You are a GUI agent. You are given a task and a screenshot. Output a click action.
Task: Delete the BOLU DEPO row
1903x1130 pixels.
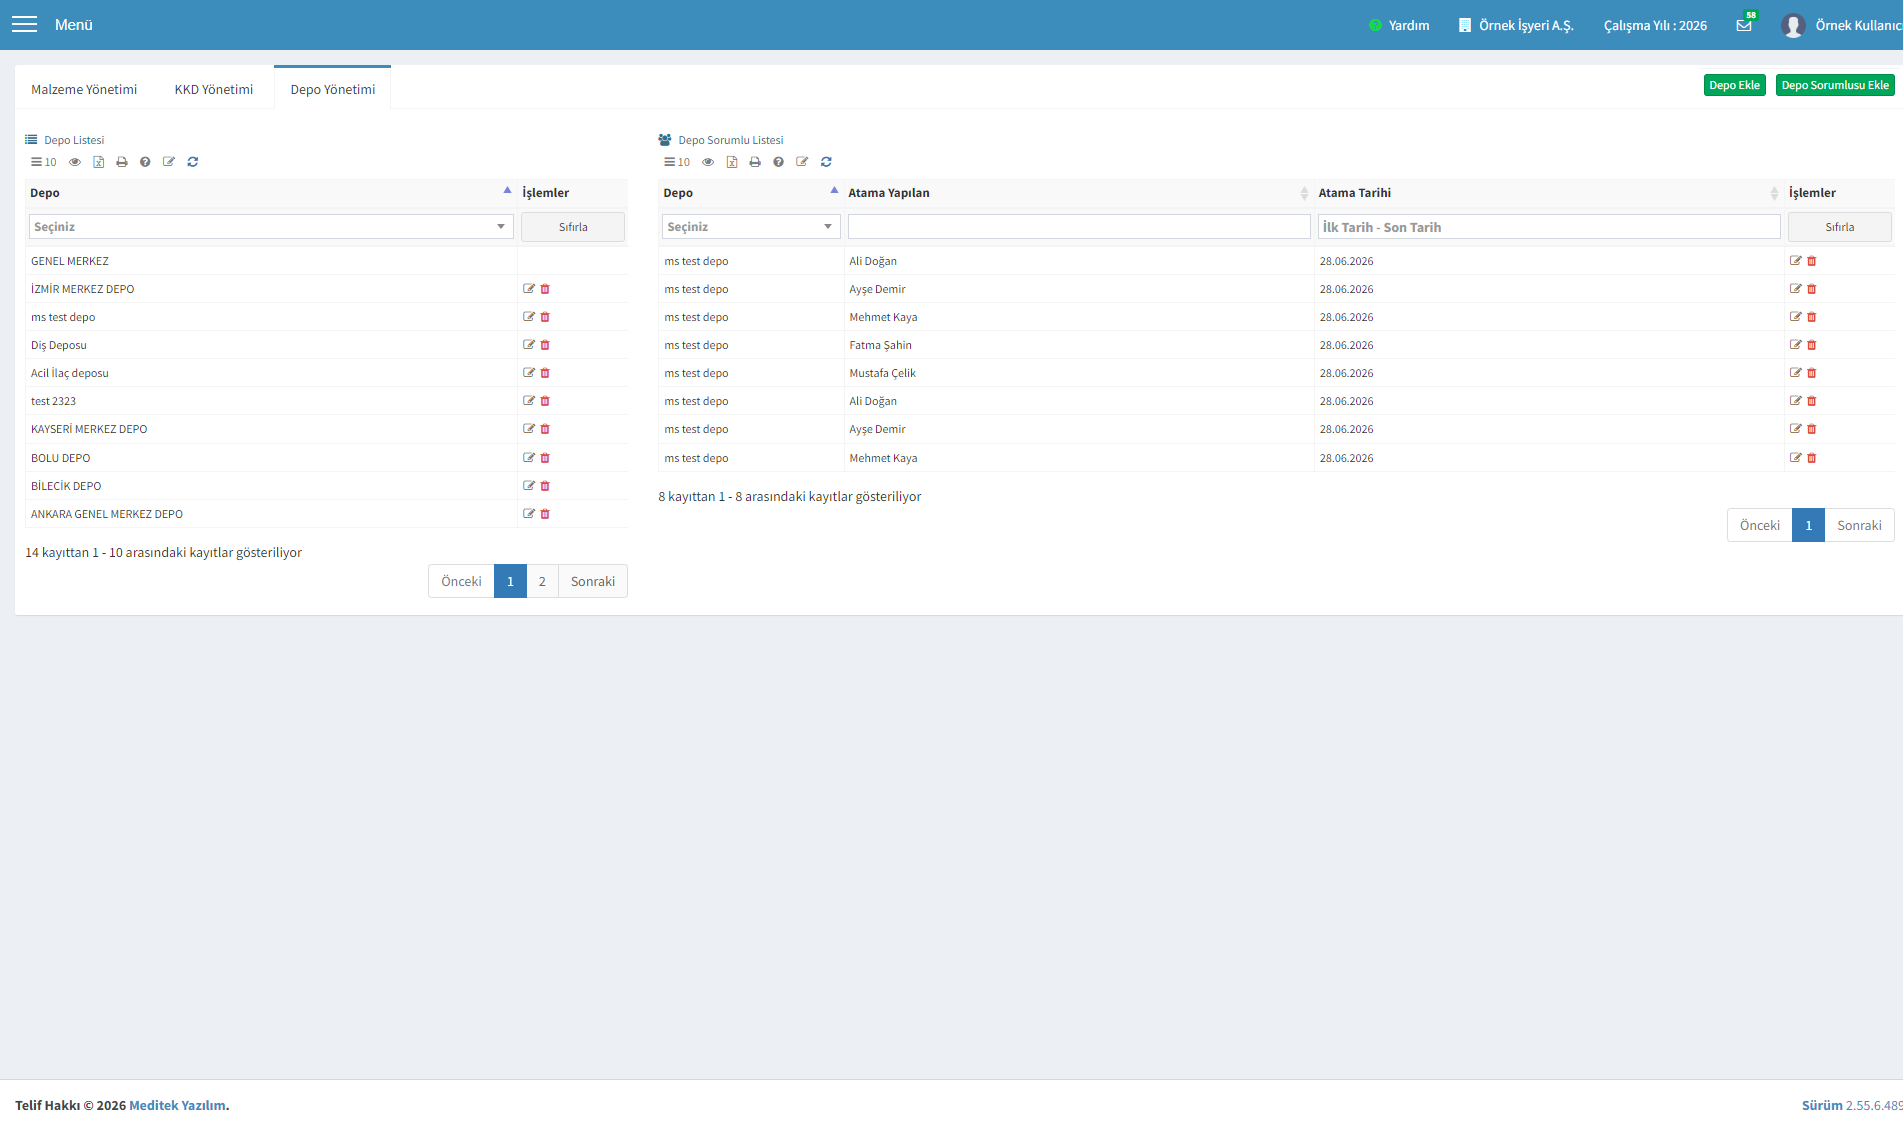pos(545,458)
